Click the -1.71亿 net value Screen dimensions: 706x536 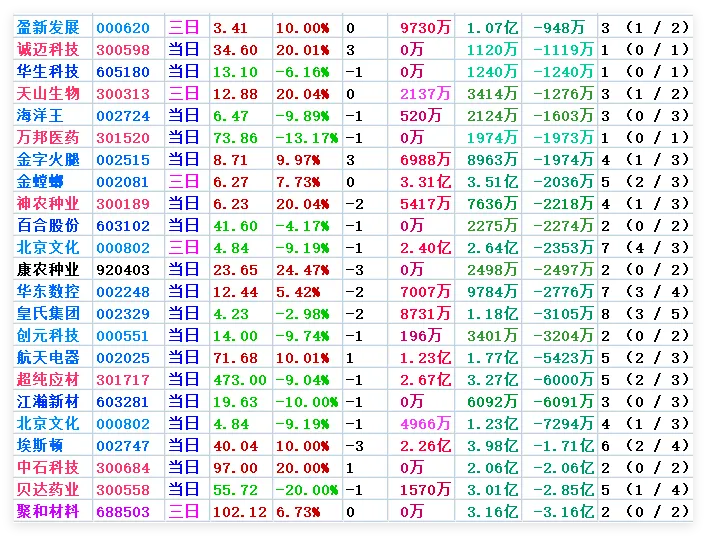click(563, 446)
